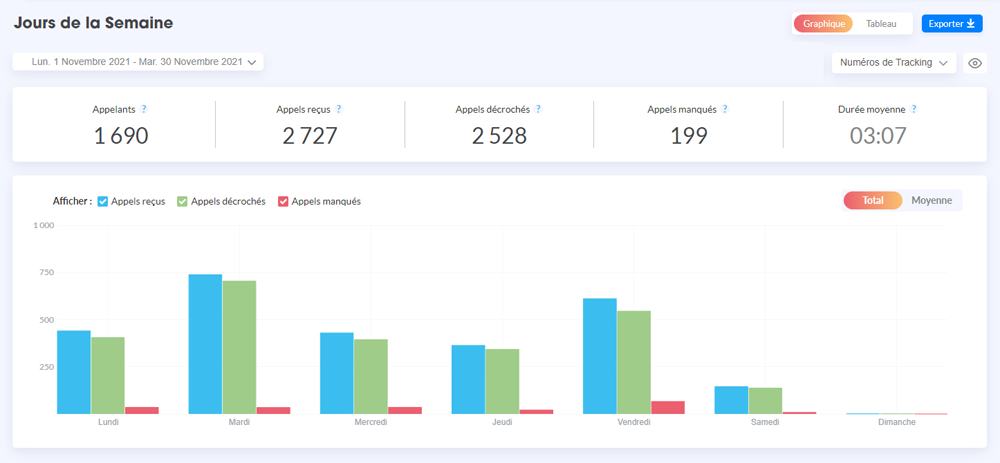Image resolution: width=1000 pixels, height=463 pixels.
Task: Open help tooltip for Appels décrochés
Action: click(x=538, y=109)
